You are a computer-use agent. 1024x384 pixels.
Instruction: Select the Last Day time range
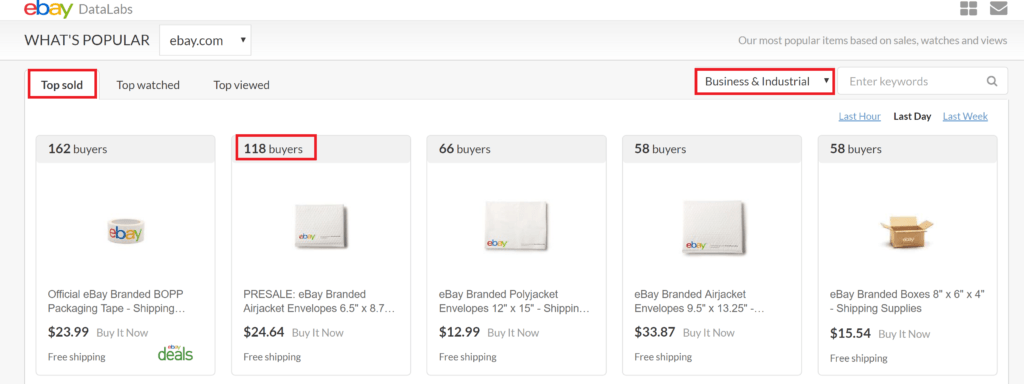(912, 116)
